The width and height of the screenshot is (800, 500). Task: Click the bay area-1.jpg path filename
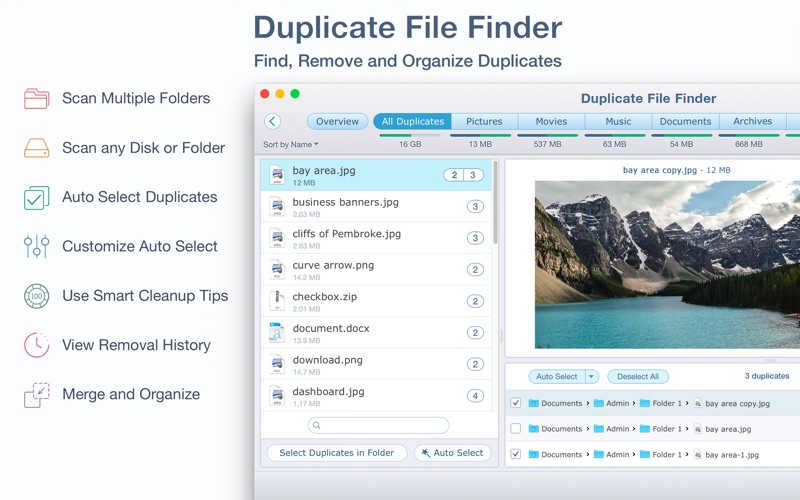pyautogui.click(x=732, y=455)
